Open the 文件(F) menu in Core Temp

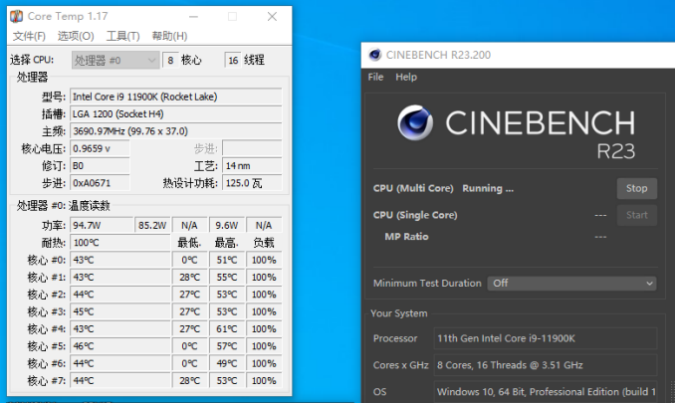[29, 36]
